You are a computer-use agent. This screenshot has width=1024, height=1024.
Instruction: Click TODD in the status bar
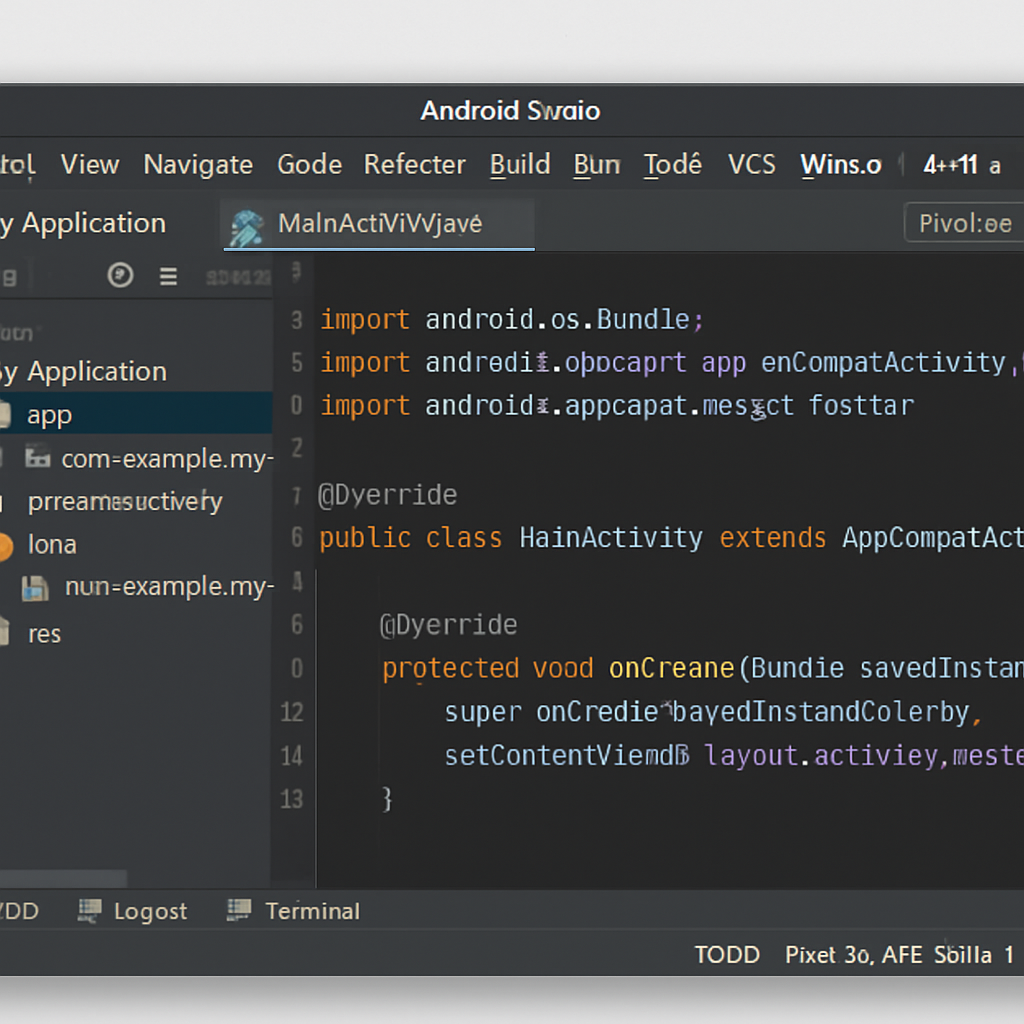tap(727, 955)
